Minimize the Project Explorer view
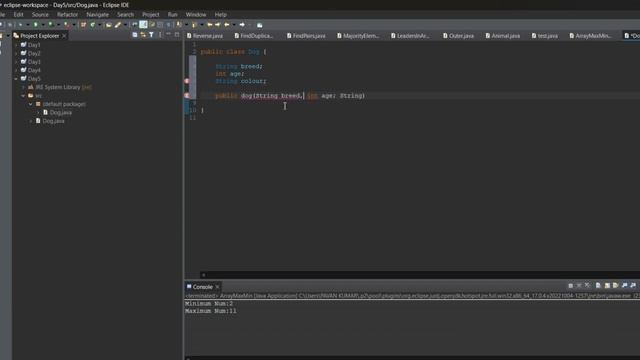Viewport: 640px width, 360px height. pyautogui.click(x=169, y=35)
